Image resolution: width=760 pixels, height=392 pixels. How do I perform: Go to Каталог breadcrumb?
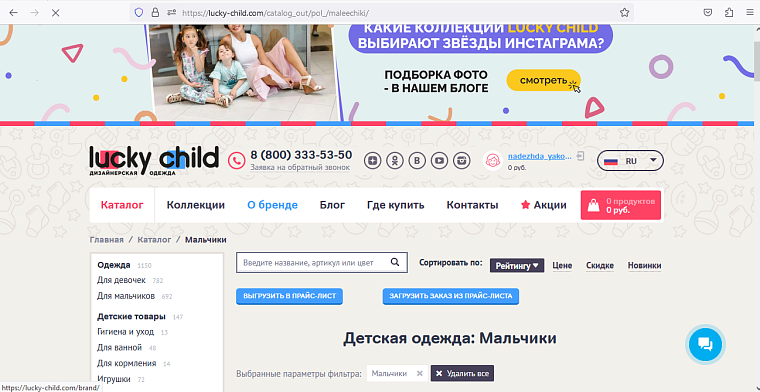154,240
